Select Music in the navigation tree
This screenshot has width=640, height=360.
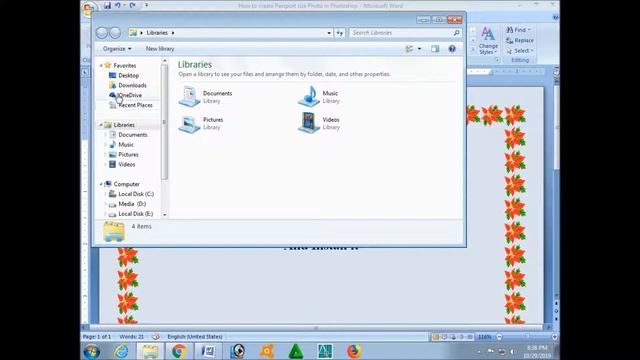(121, 144)
